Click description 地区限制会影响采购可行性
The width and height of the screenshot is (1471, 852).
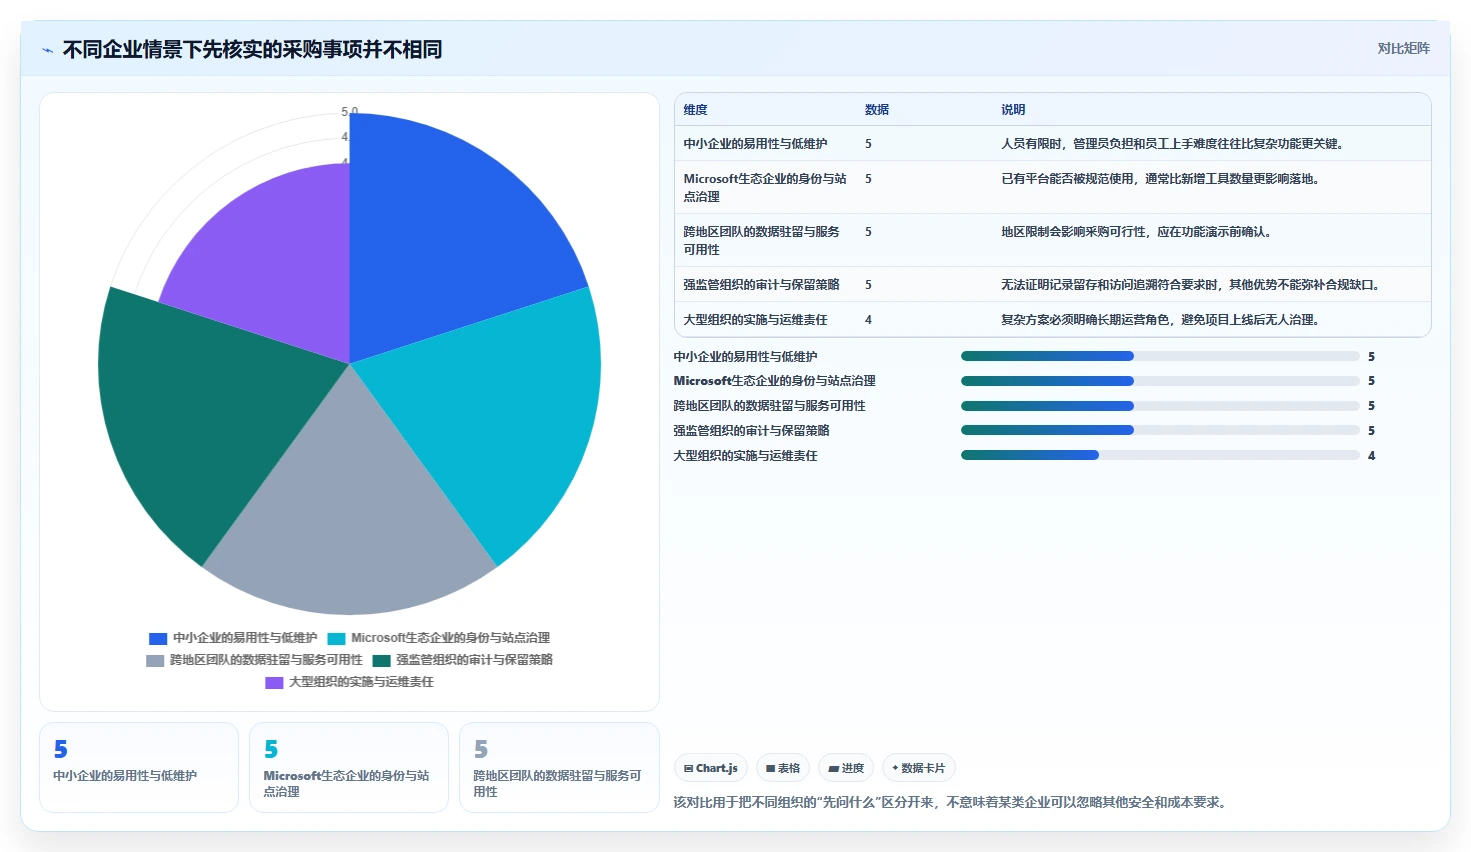coord(1136,232)
